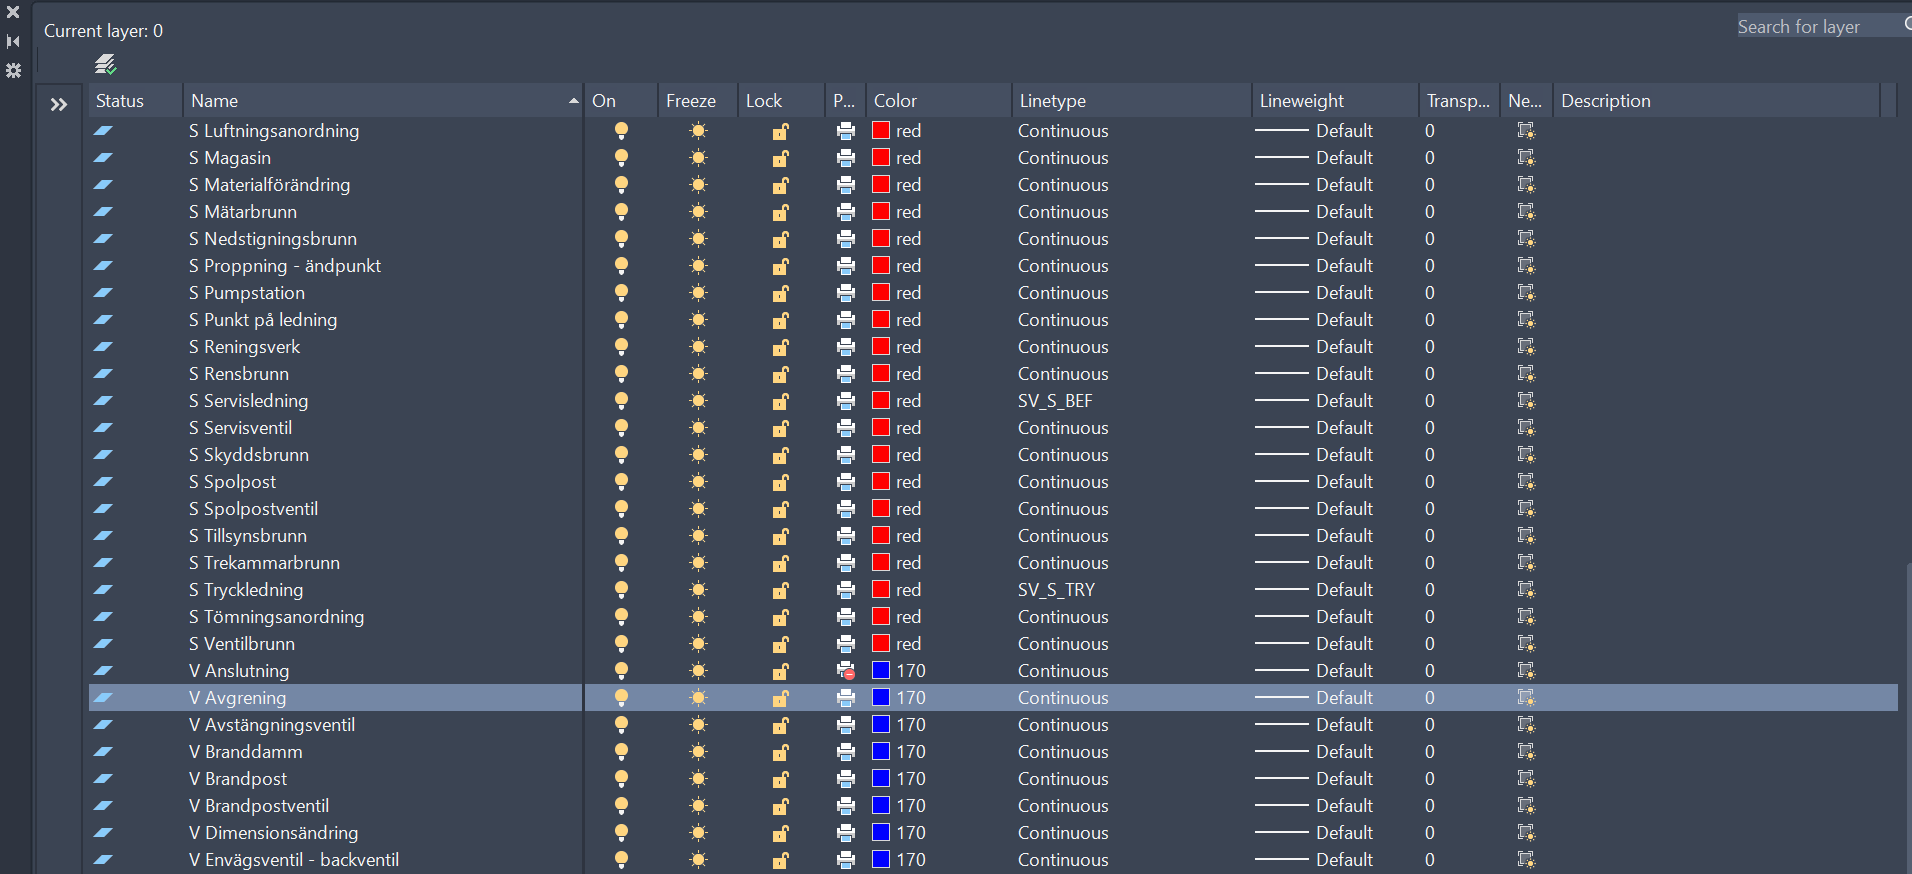Click the Make Current layer icon
Screen dimensions: 1912x874
(x=105, y=65)
